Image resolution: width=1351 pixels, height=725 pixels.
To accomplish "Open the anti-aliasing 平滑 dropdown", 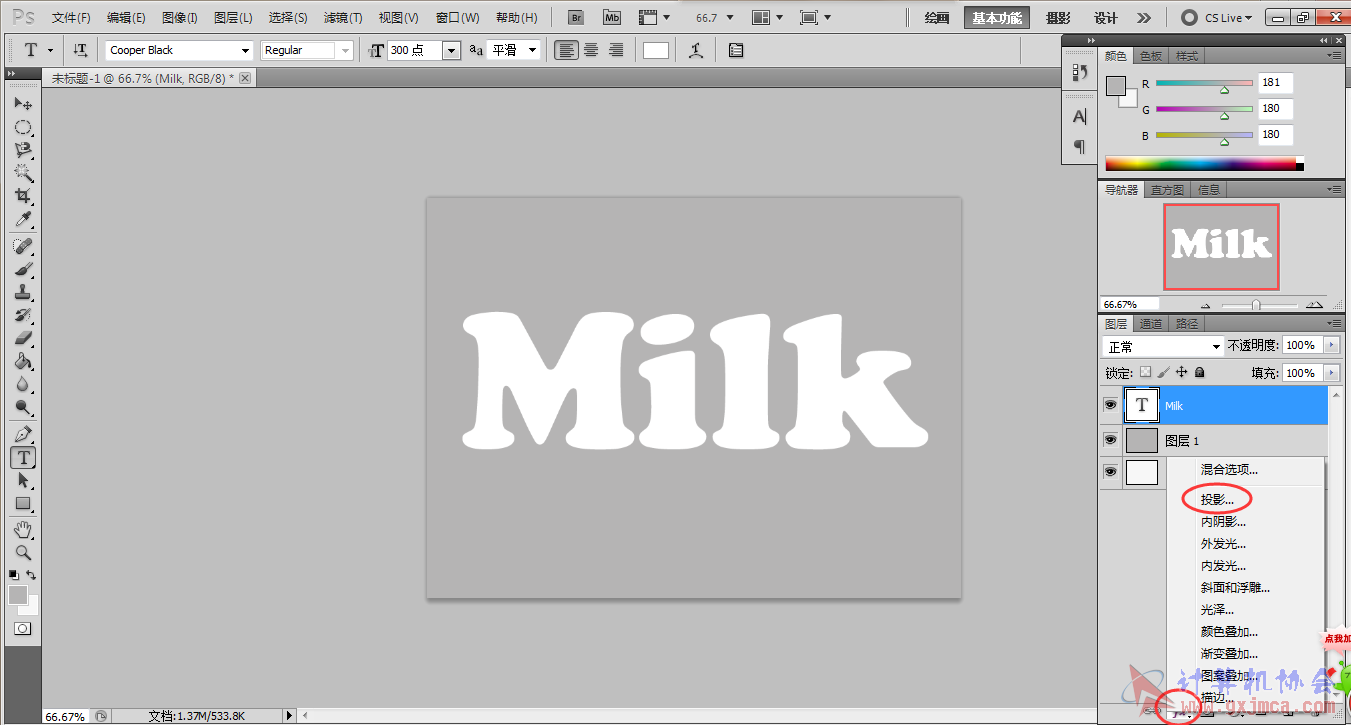I will [x=533, y=50].
